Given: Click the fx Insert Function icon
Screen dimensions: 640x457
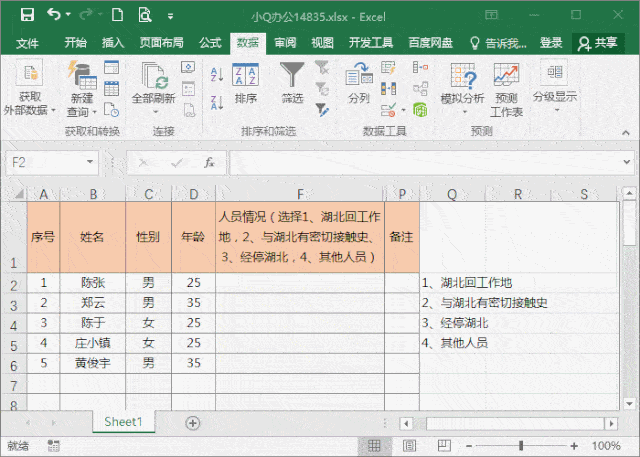Looking at the screenshot, I should coord(209,163).
